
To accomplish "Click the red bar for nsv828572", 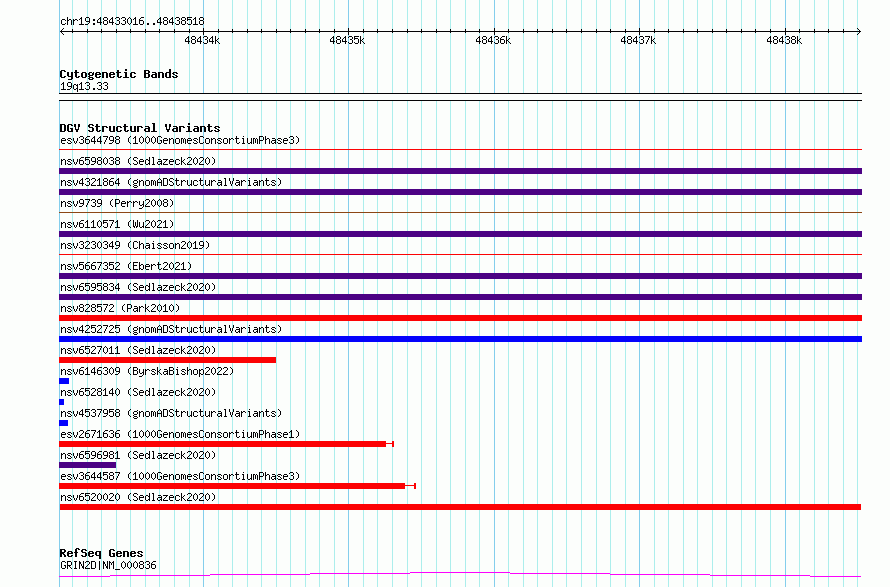I will [x=460, y=318].
